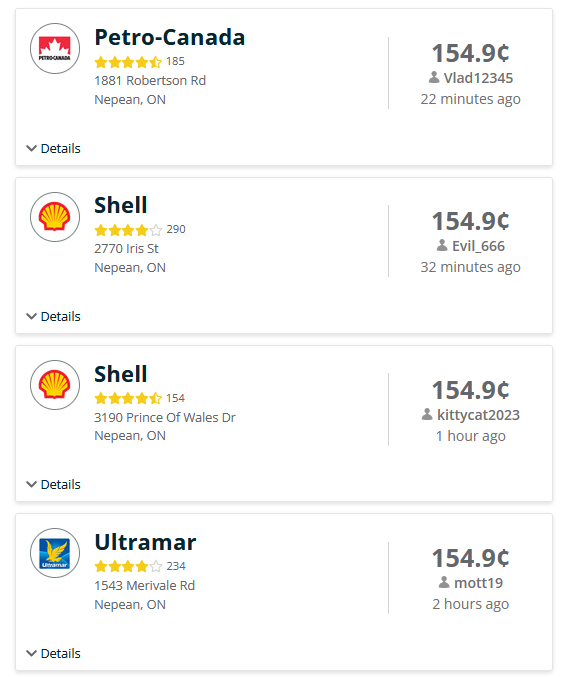Open the Petro-Canada station name link
This screenshot has height=677, width=563.
coord(170,37)
